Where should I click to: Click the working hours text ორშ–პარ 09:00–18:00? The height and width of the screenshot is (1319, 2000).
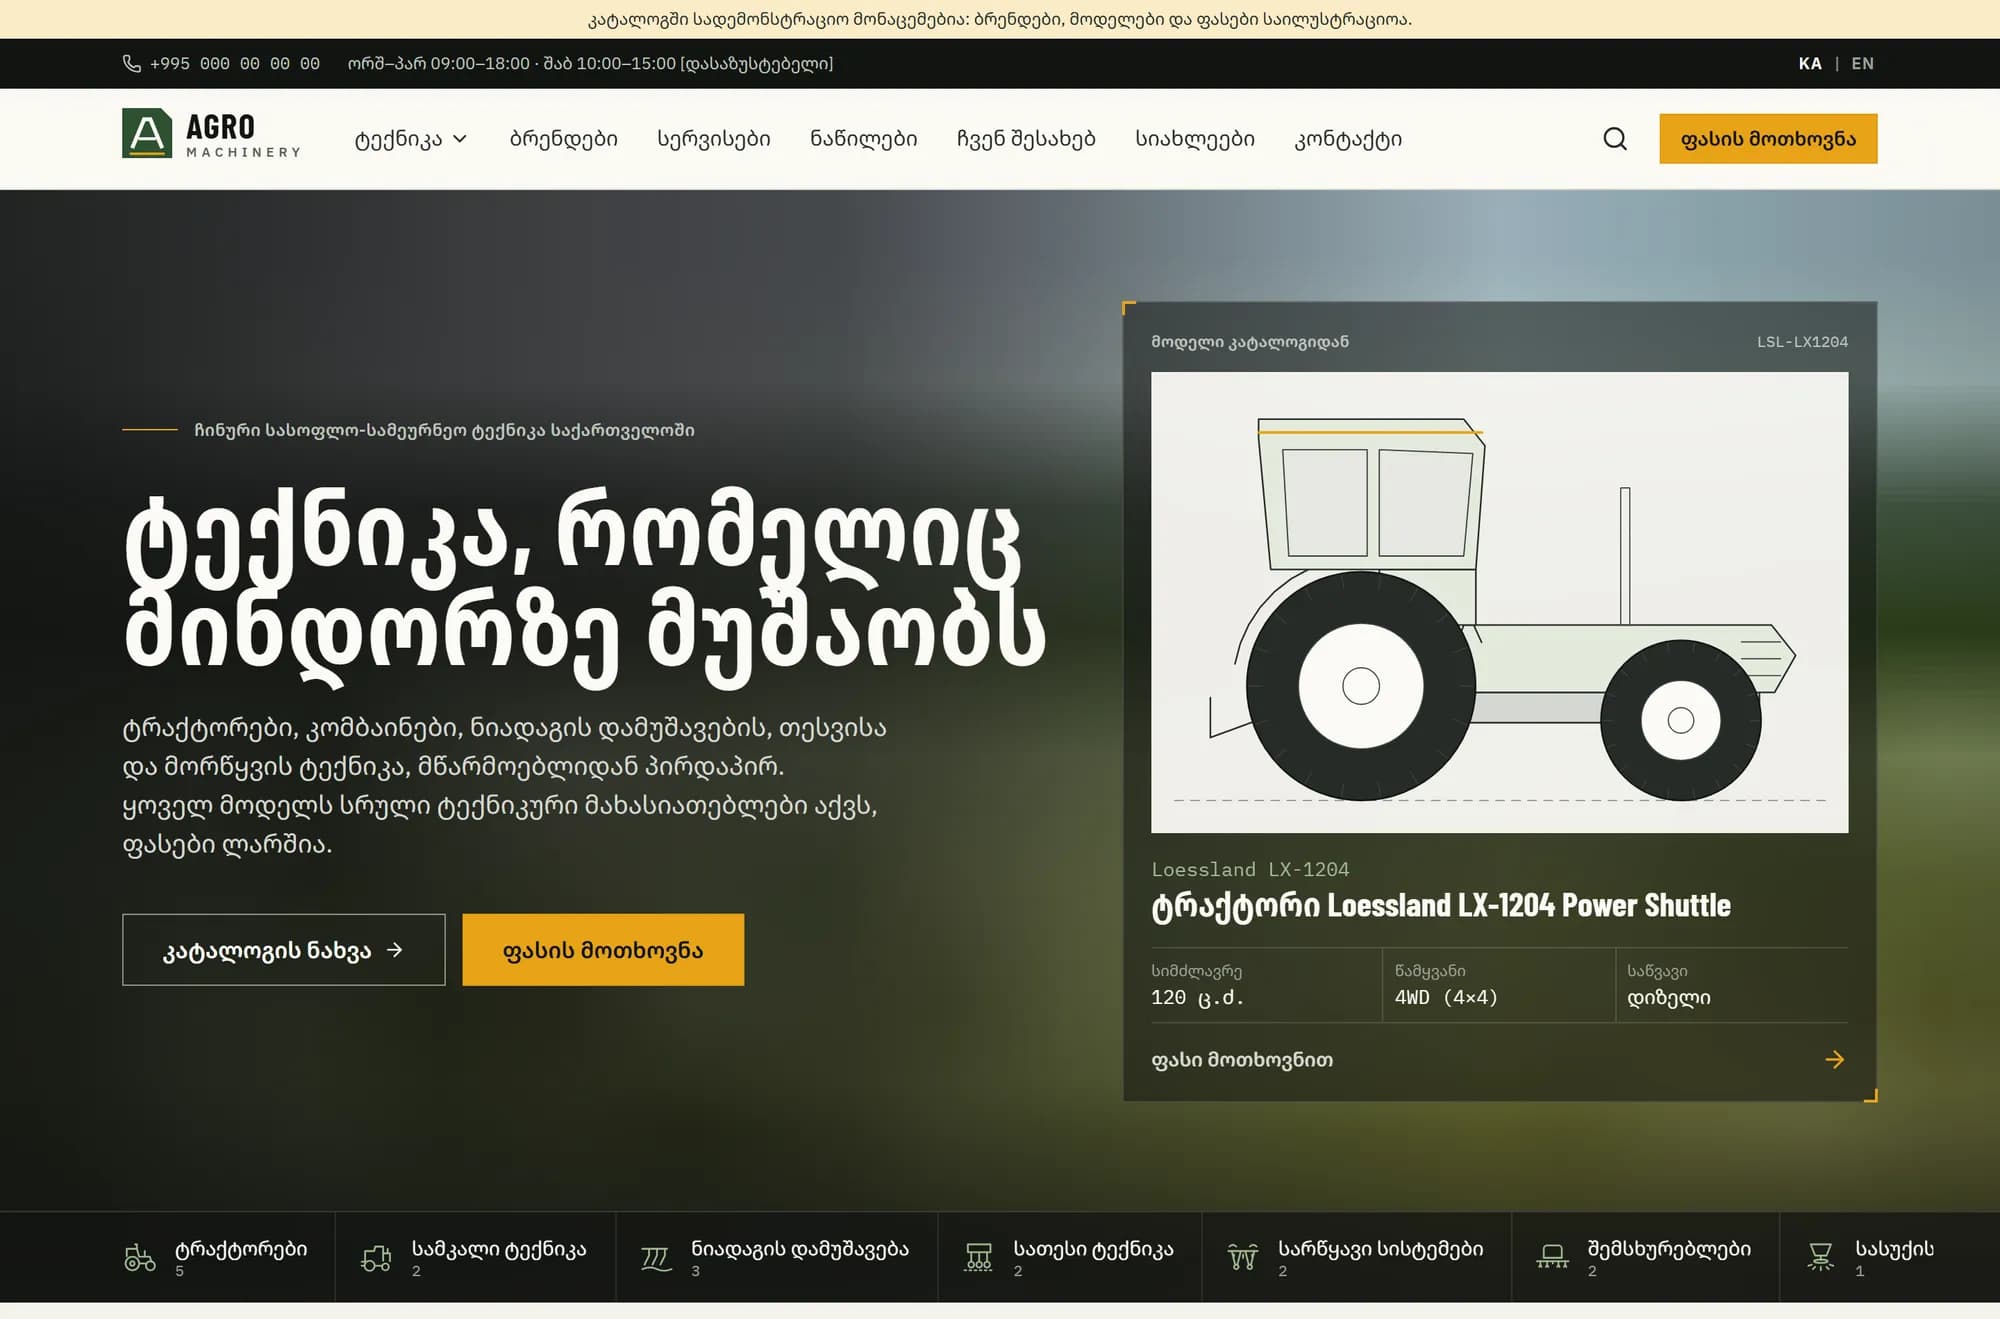point(439,63)
